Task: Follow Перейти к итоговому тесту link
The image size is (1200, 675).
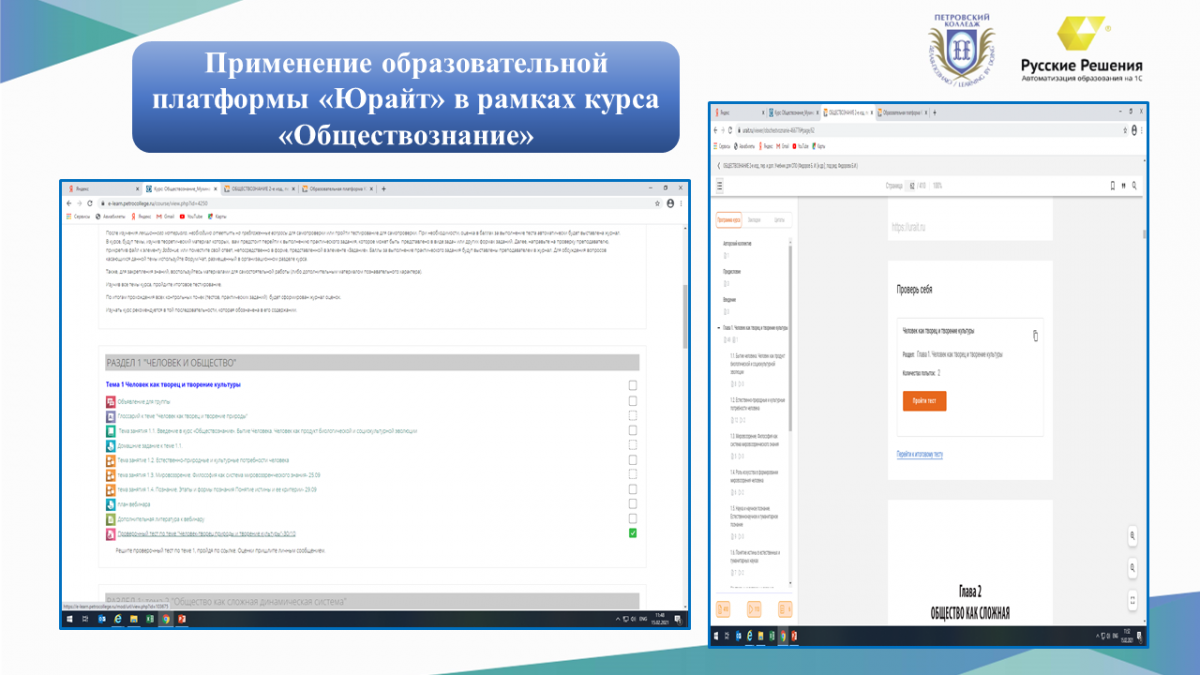Action: 919,454
